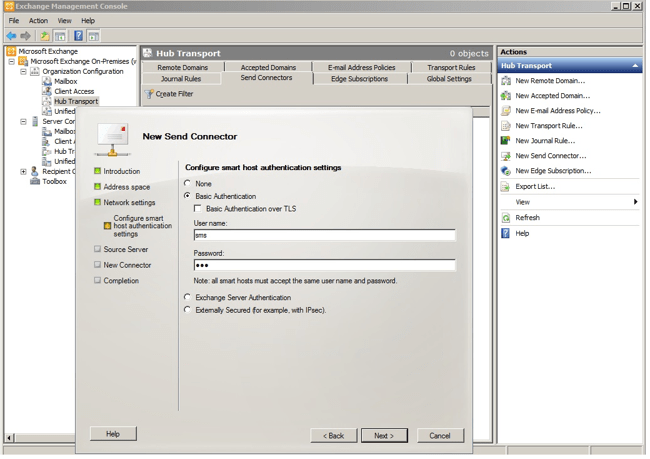The width and height of the screenshot is (650, 459).
Task: Open the Help menu in menu bar
Action: (88, 21)
